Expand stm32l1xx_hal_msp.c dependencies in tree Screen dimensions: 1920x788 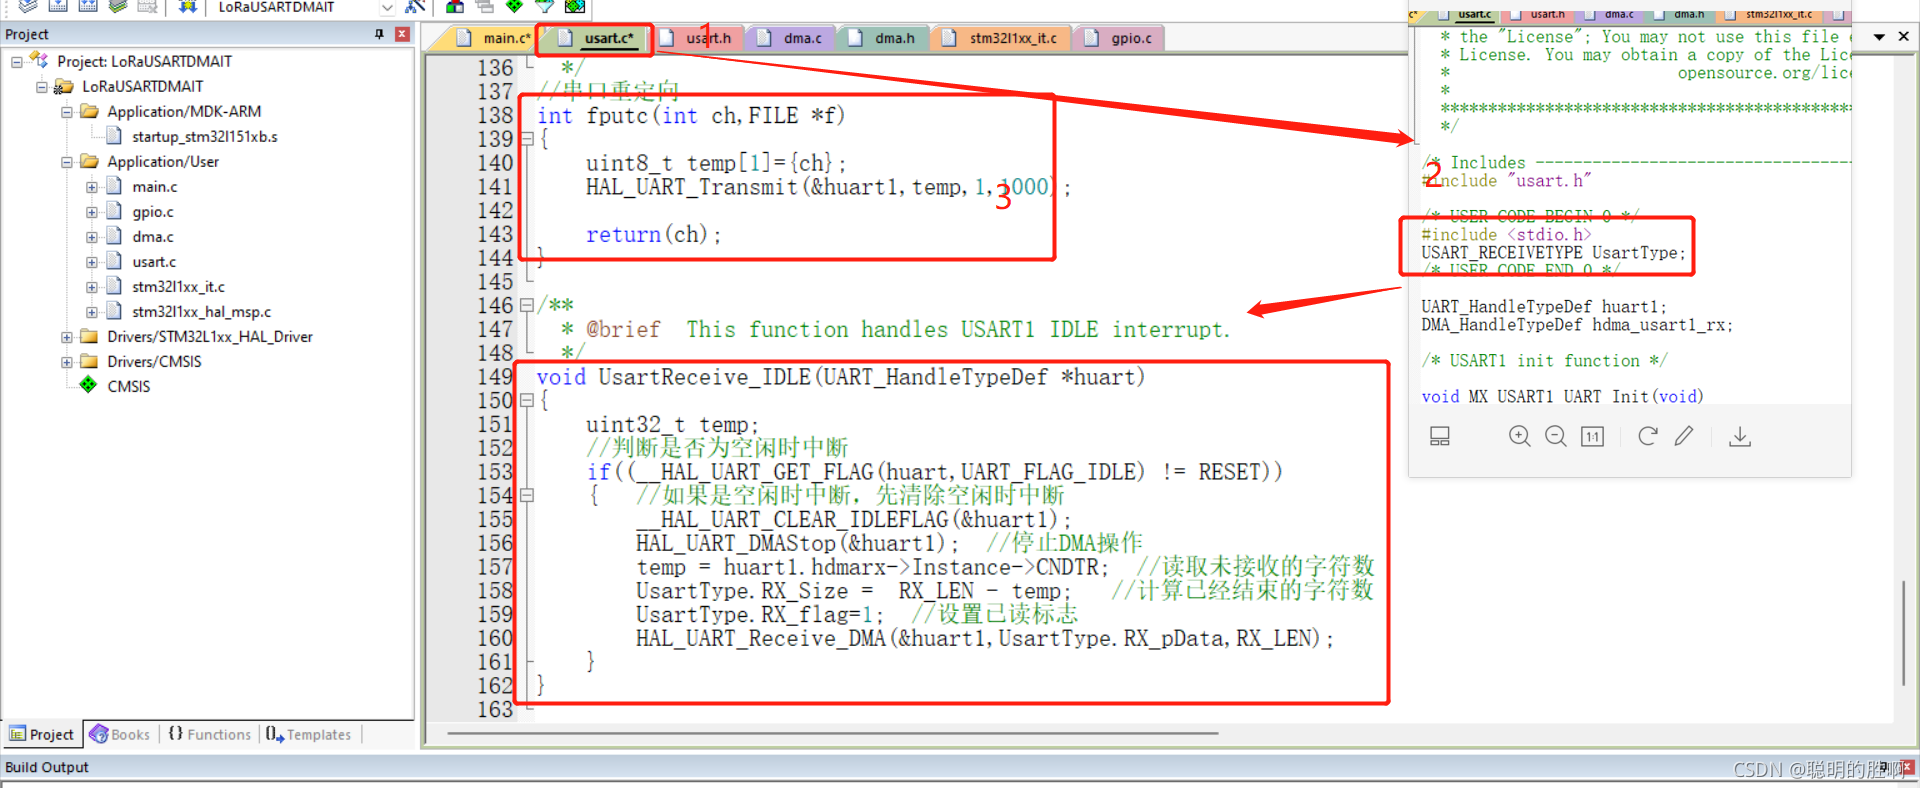[92, 312]
